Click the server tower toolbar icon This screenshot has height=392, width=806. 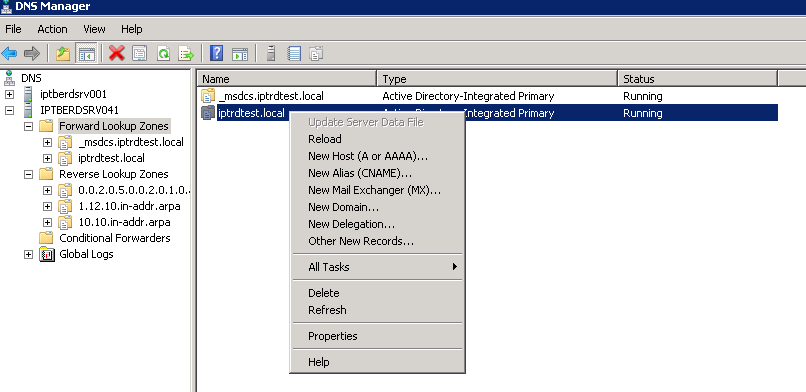tap(271, 53)
